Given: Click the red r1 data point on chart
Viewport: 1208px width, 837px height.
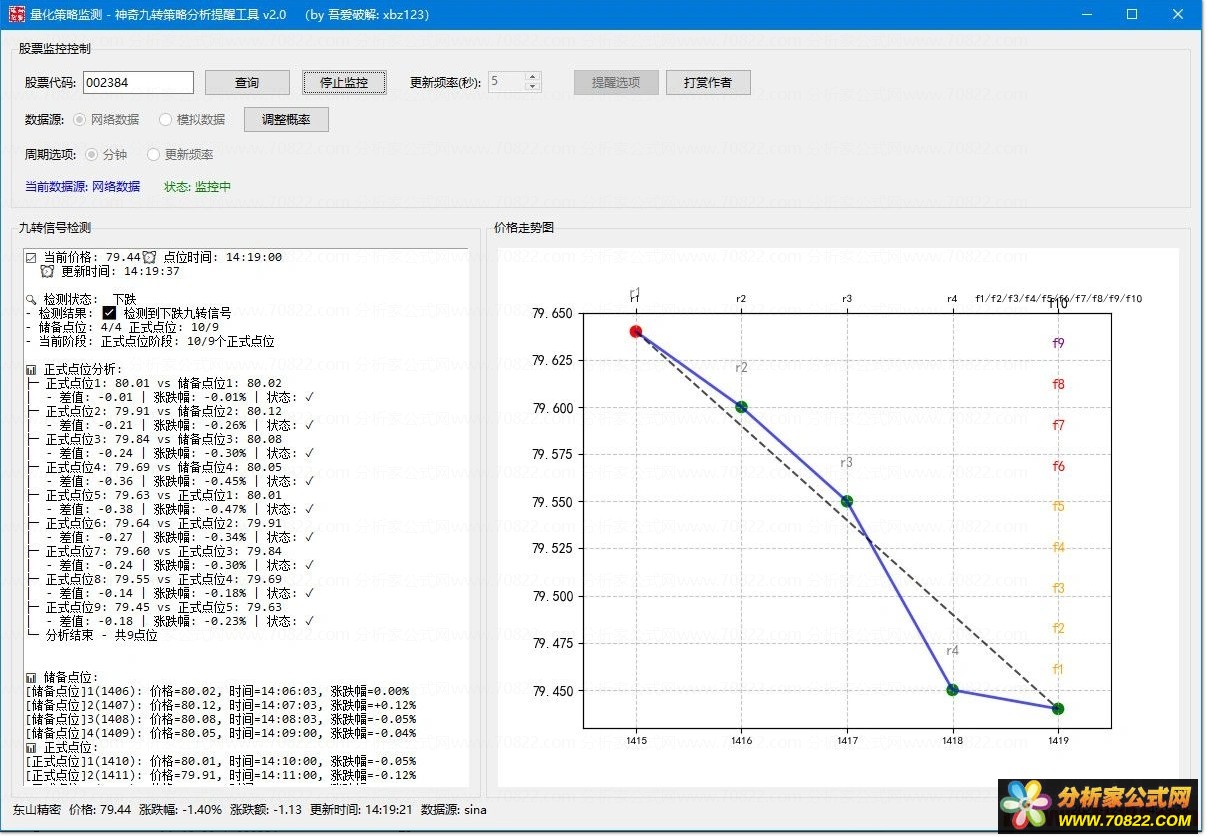Looking at the screenshot, I should coord(636,332).
